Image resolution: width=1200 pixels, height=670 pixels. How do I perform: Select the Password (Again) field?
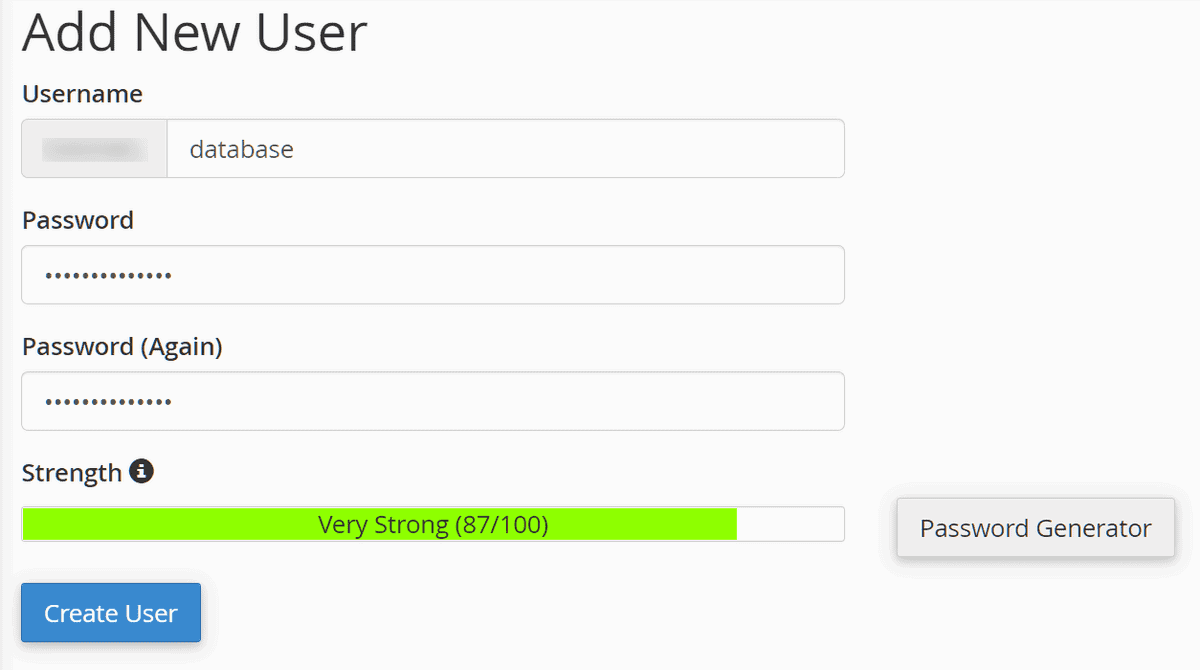click(x=432, y=401)
